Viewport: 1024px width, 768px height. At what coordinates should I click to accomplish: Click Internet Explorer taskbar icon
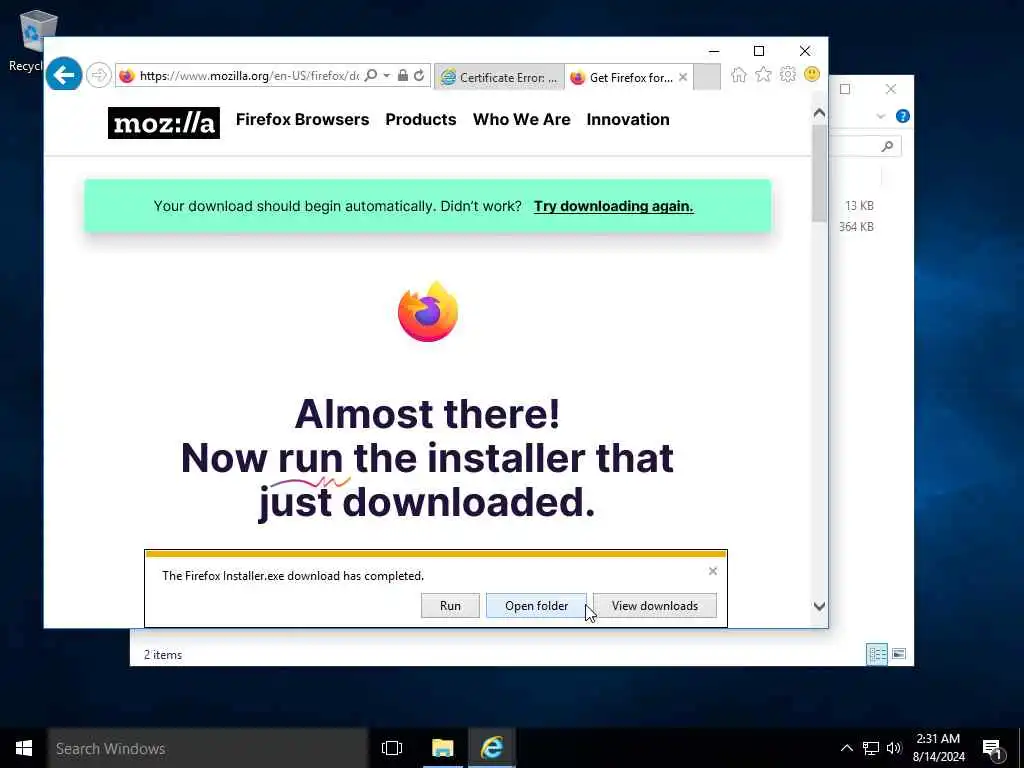[x=492, y=748]
